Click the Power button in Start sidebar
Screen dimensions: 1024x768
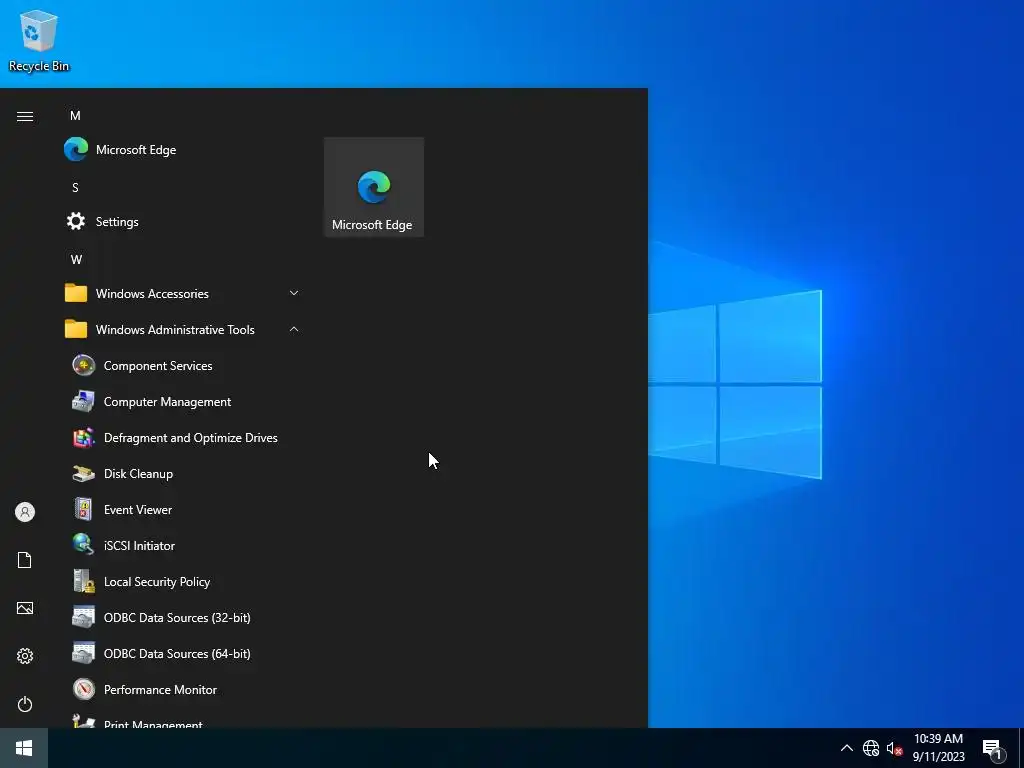(x=25, y=704)
